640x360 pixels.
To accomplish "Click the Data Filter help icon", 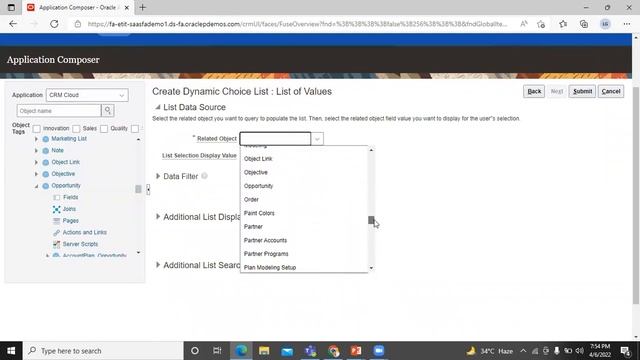I will [204, 176].
